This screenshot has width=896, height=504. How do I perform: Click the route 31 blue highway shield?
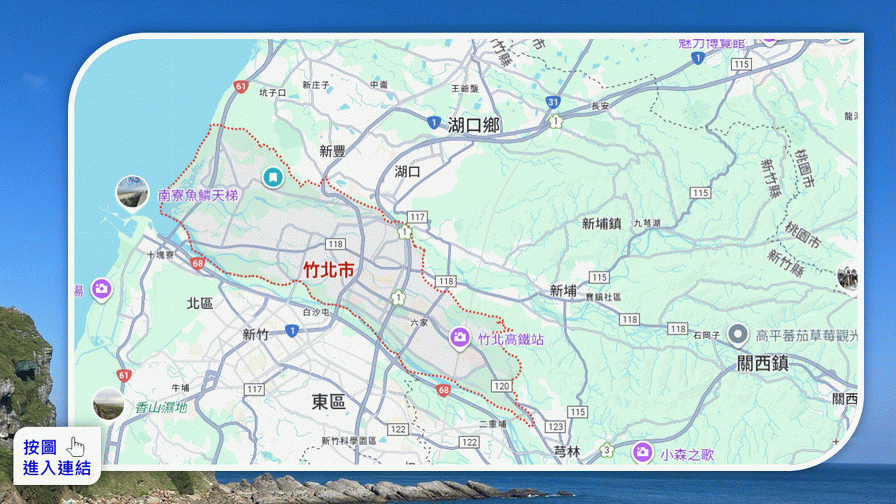point(553,101)
